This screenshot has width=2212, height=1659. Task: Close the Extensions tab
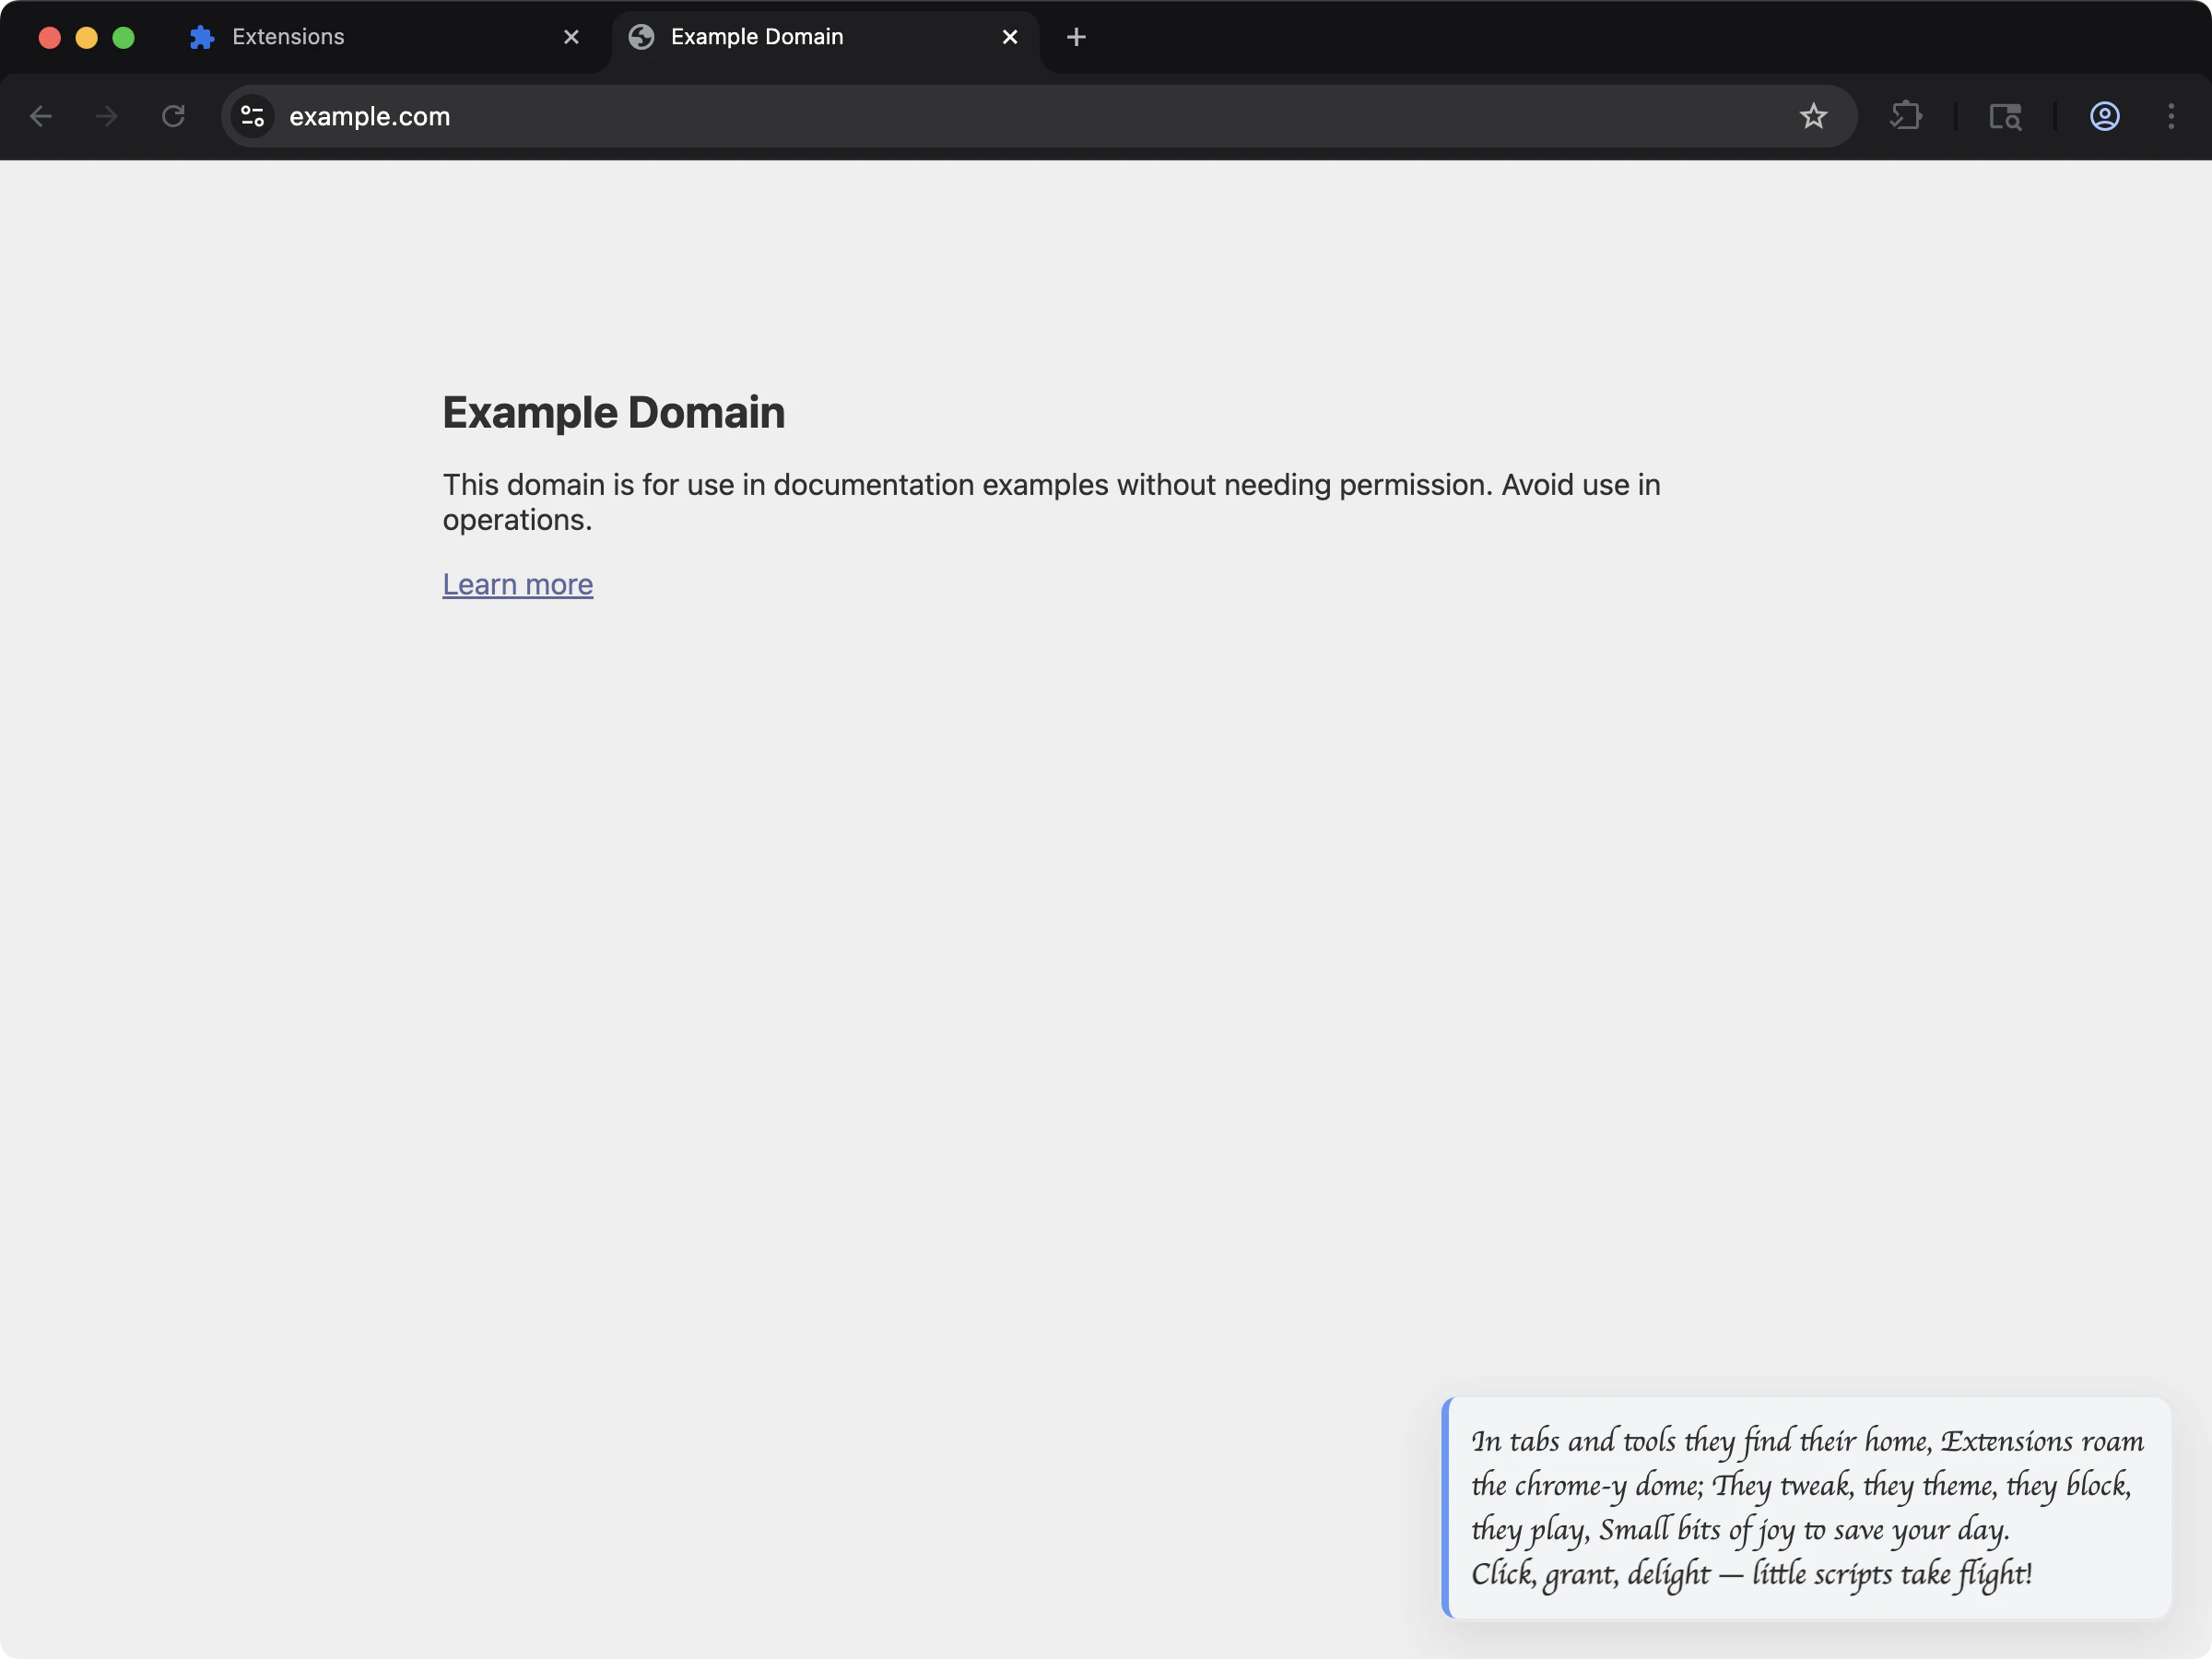tap(571, 36)
